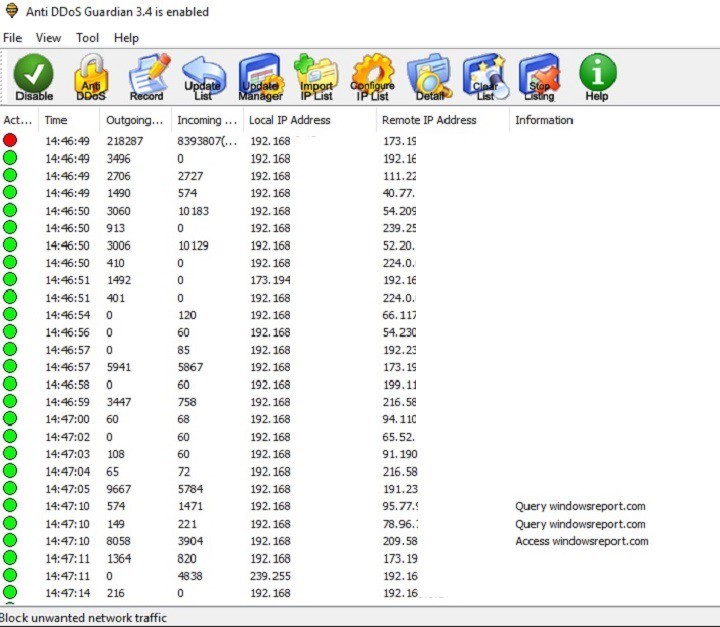Click remote IP 40.77 cell
720x627 pixels.
point(399,193)
